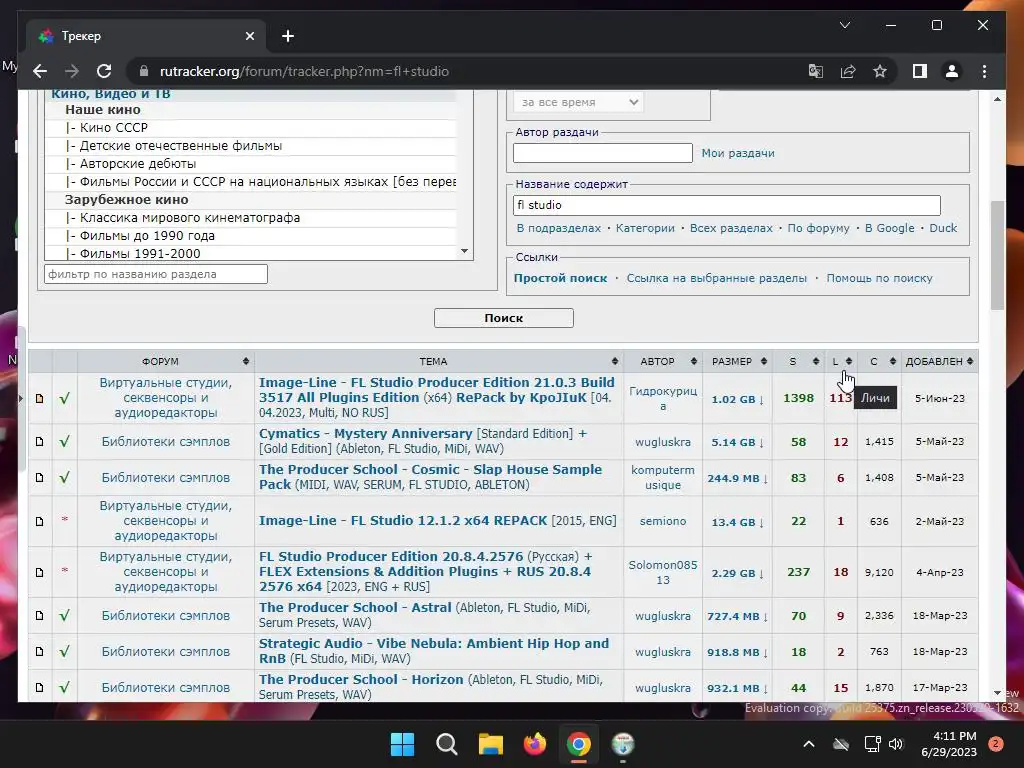This screenshot has width=1024, height=768.
Task: Search with Duck link
Action: coord(943,228)
